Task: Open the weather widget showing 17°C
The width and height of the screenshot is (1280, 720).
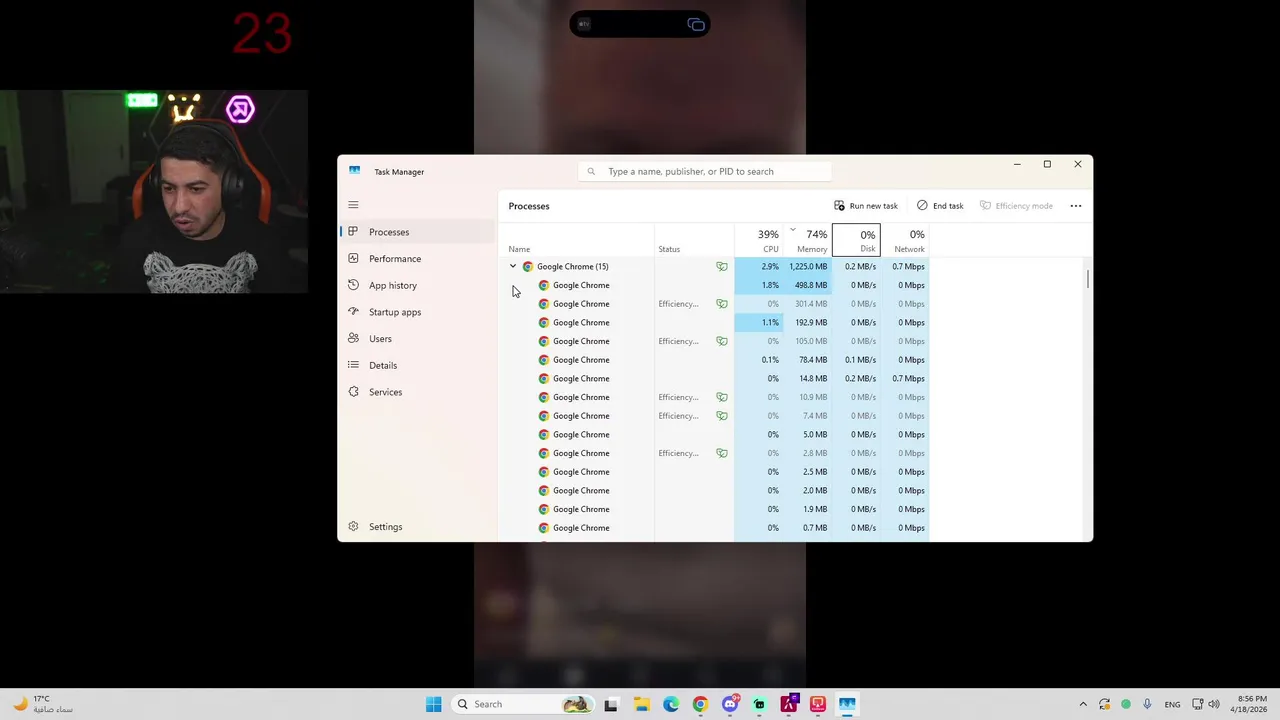Action: (x=42, y=704)
